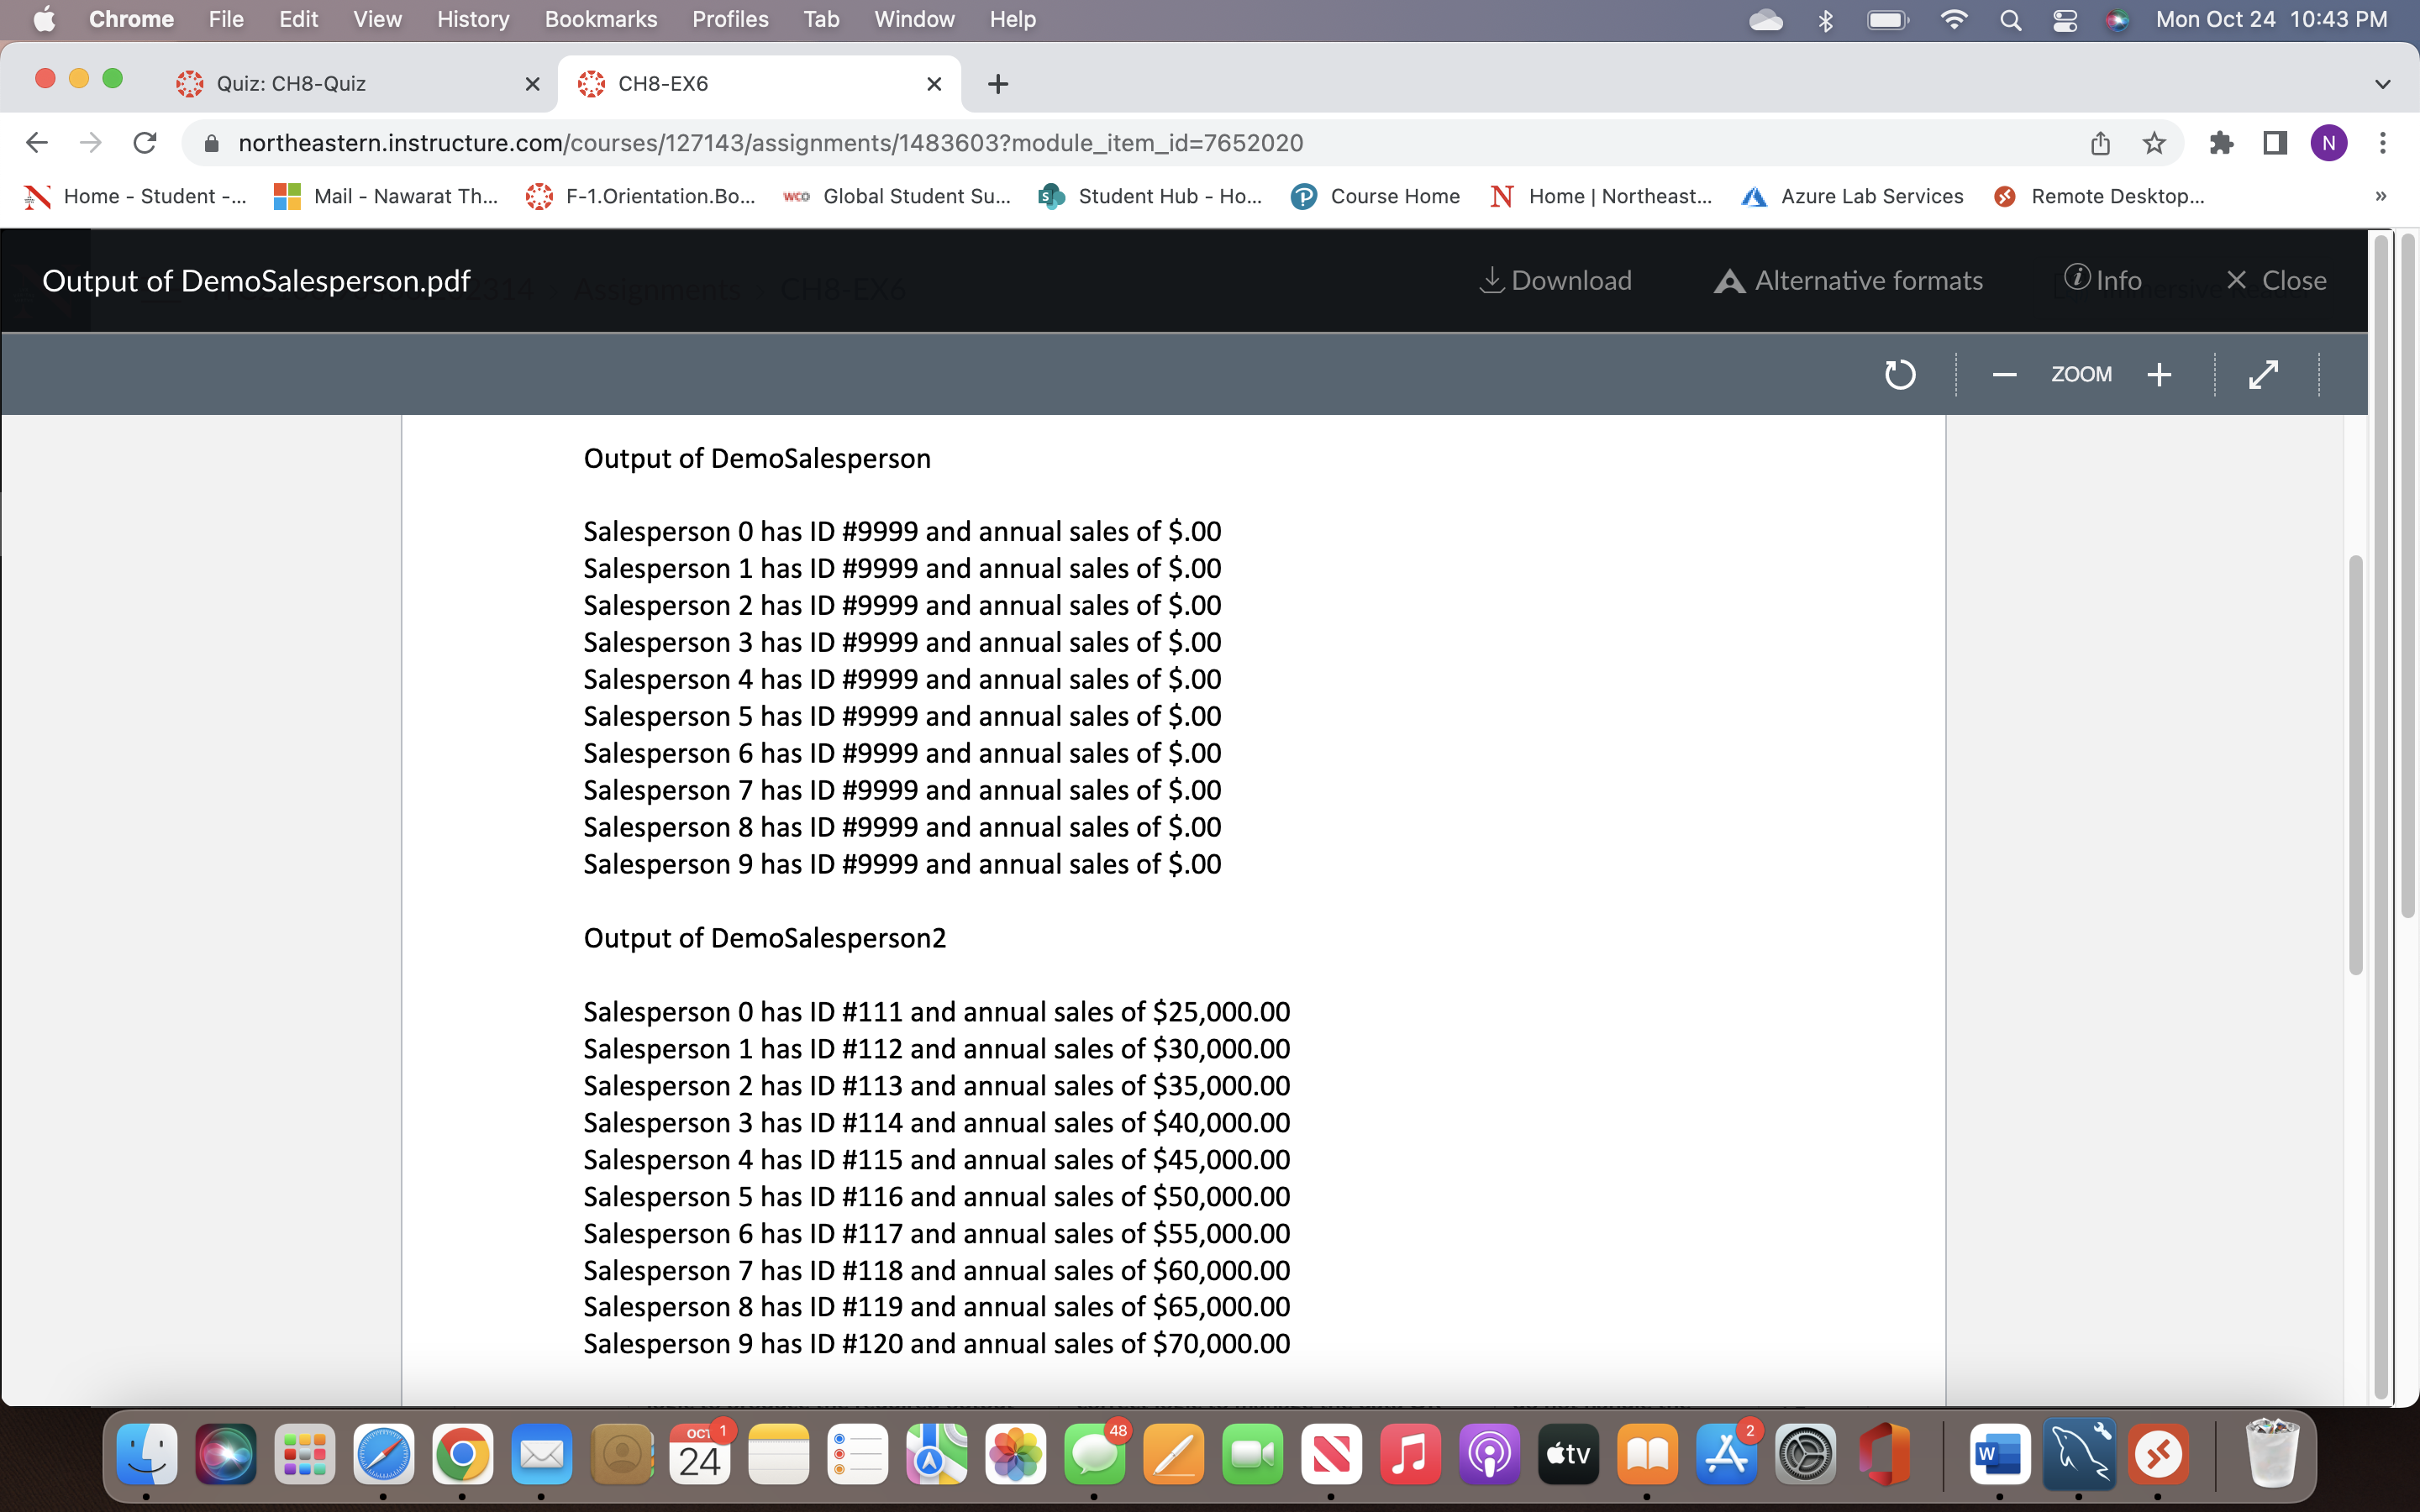Click the zoom out minus icon
Screen dimensions: 2420x1512
(x=2006, y=373)
